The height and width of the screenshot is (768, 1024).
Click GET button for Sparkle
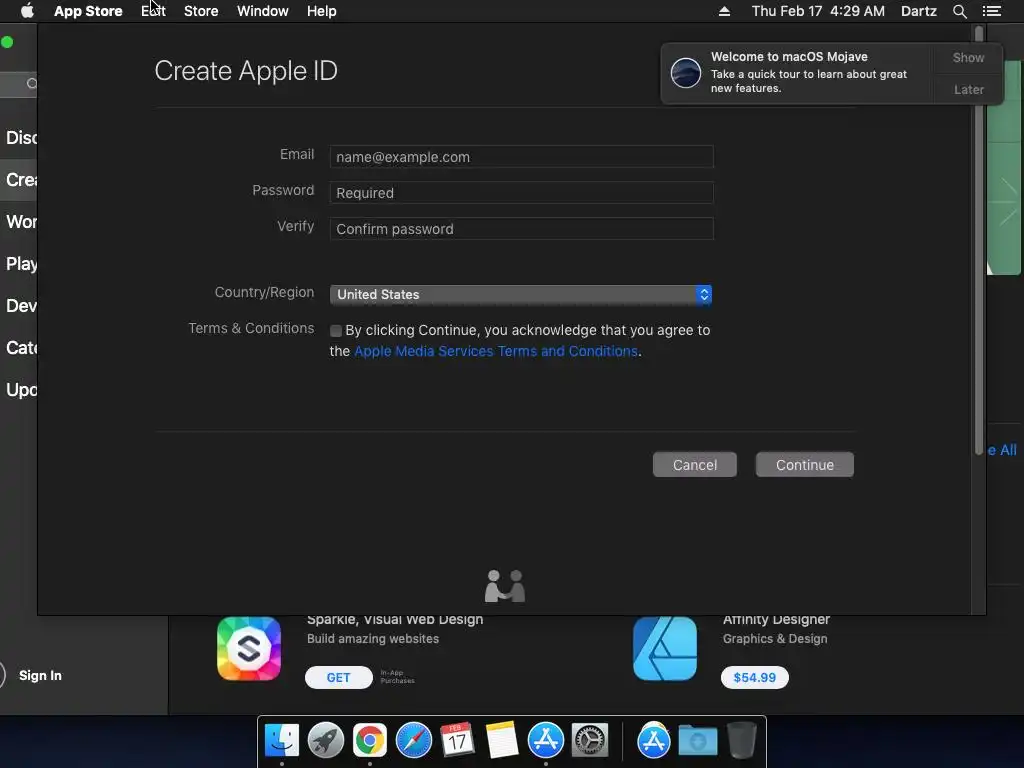(x=338, y=677)
